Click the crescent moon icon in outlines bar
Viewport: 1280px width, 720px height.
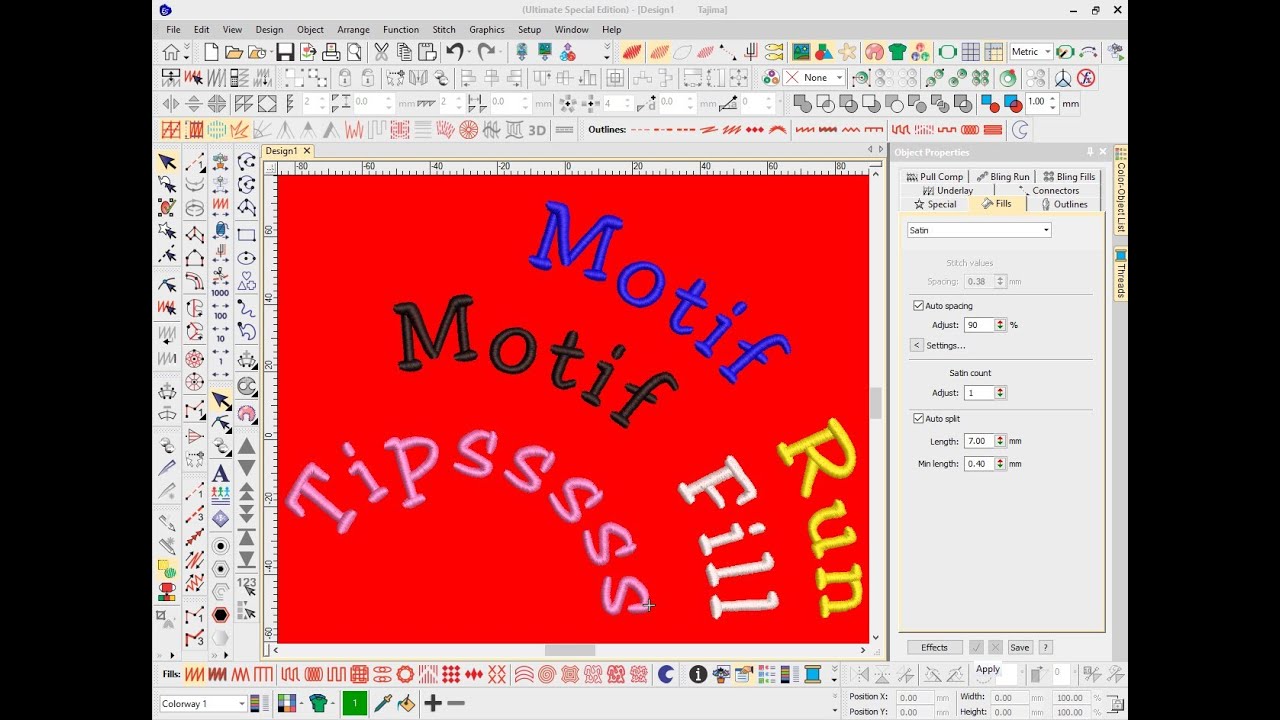coord(1020,130)
